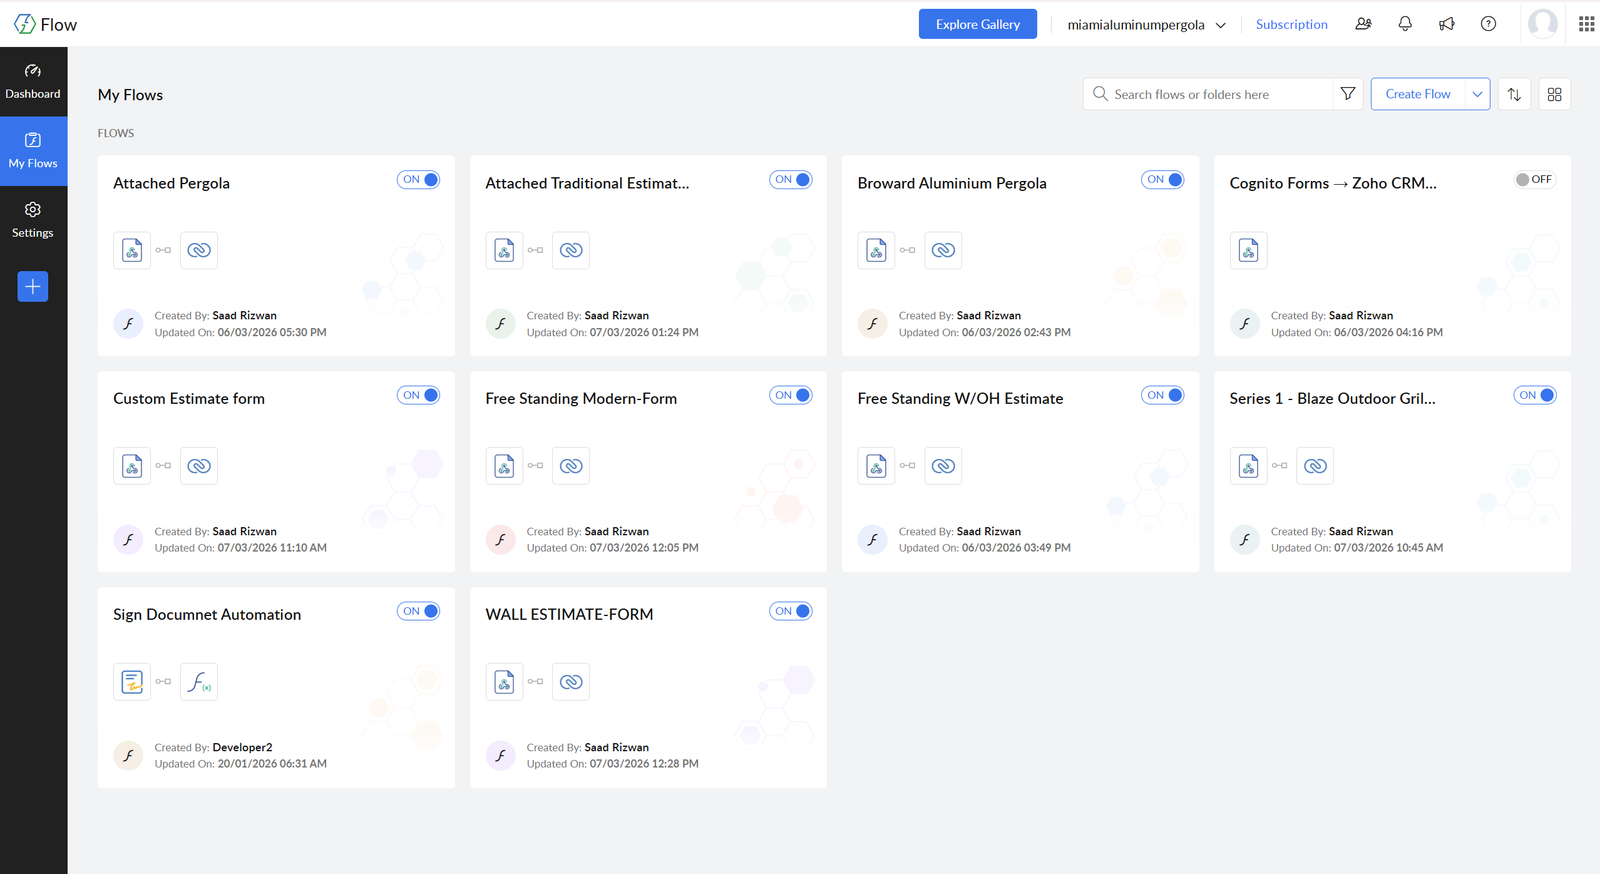This screenshot has height=874, width=1600.
Task: Click the Zoho Flow logo
Action: coord(45,24)
